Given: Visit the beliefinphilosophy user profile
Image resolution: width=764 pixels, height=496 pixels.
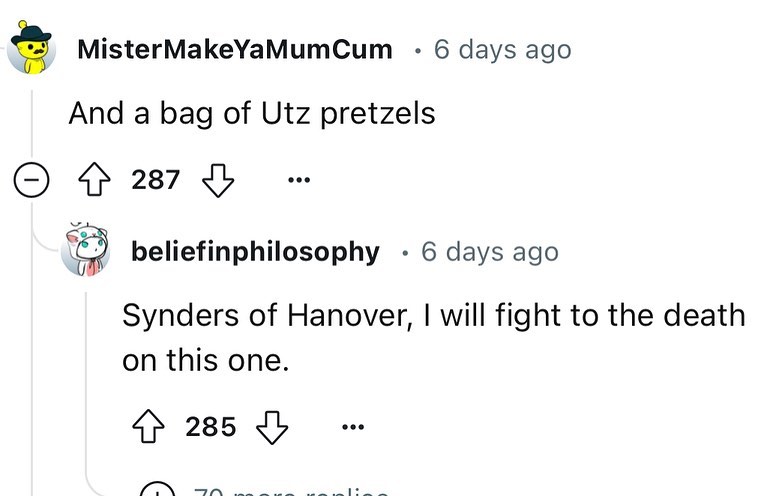Looking at the screenshot, I should point(255,252).
